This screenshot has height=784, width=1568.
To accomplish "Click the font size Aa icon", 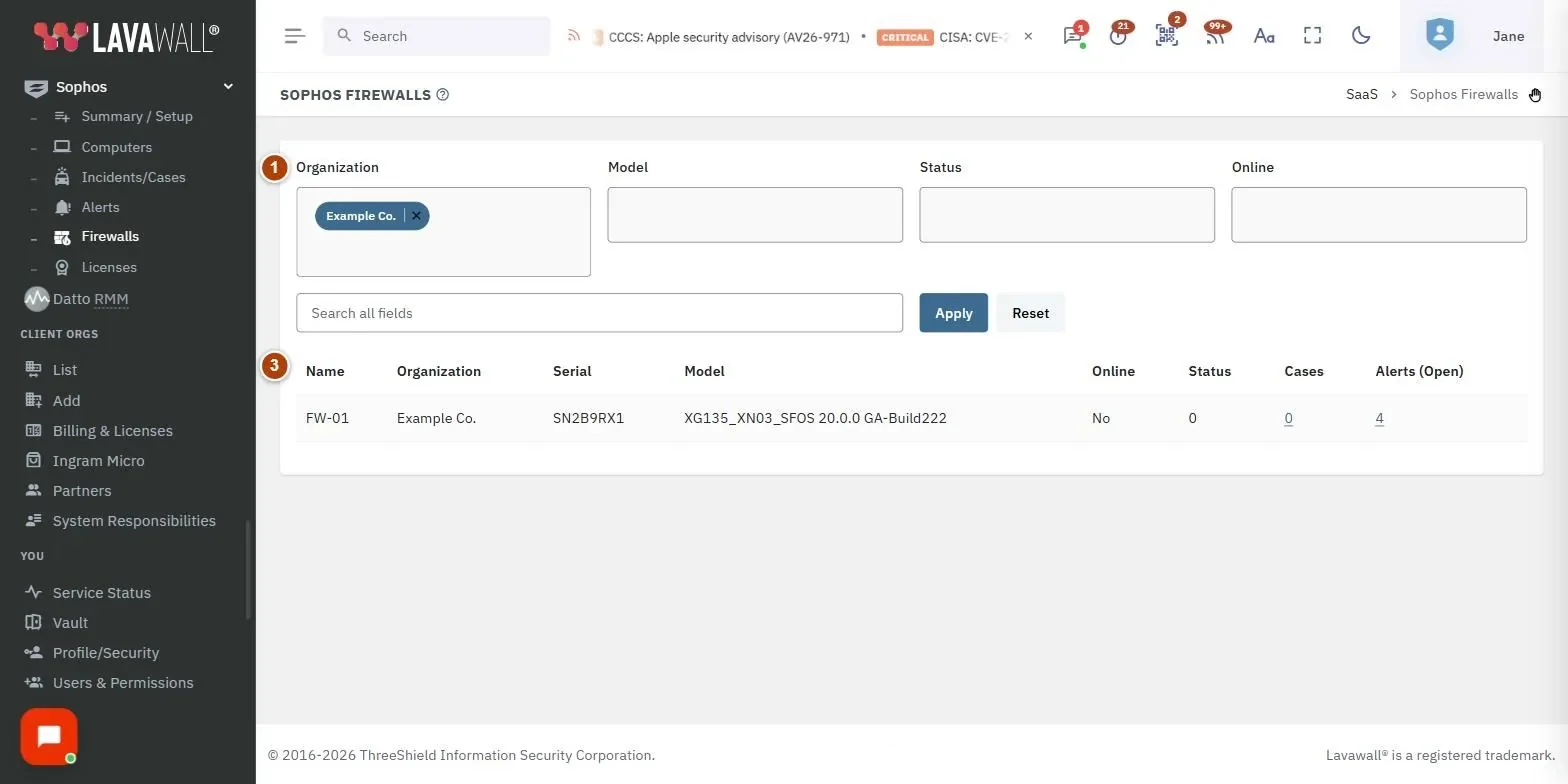I will pyautogui.click(x=1264, y=36).
